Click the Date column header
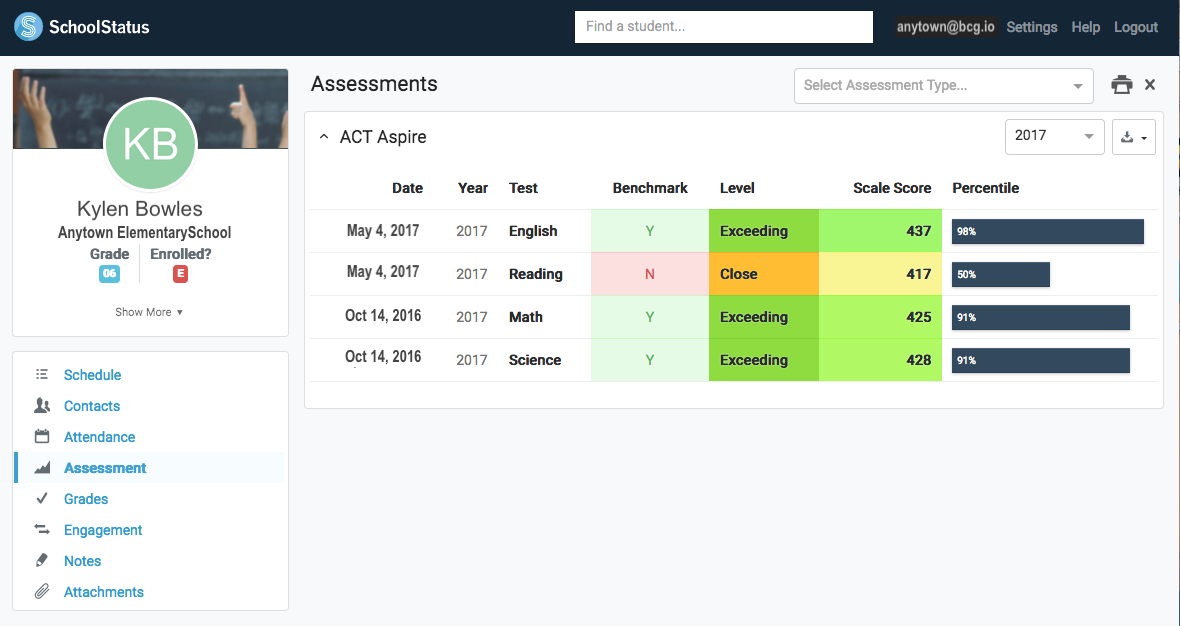The height and width of the screenshot is (626, 1180). (407, 188)
